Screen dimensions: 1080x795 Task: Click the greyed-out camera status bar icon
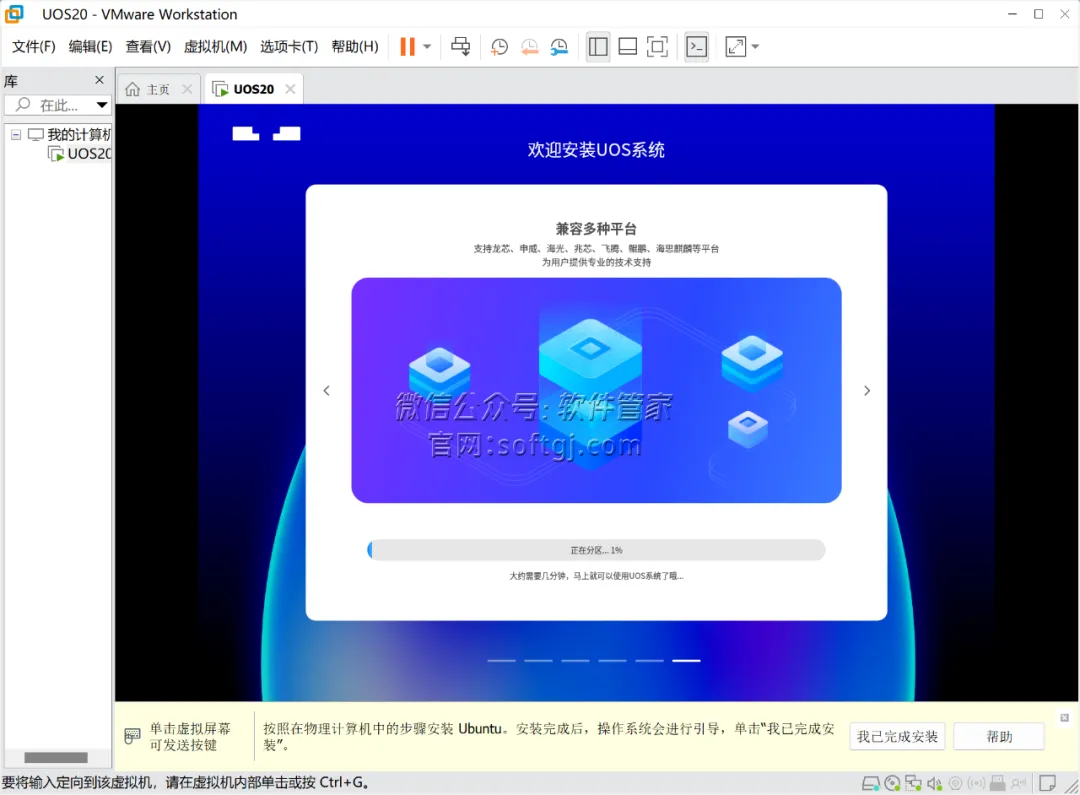pos(955,783)
